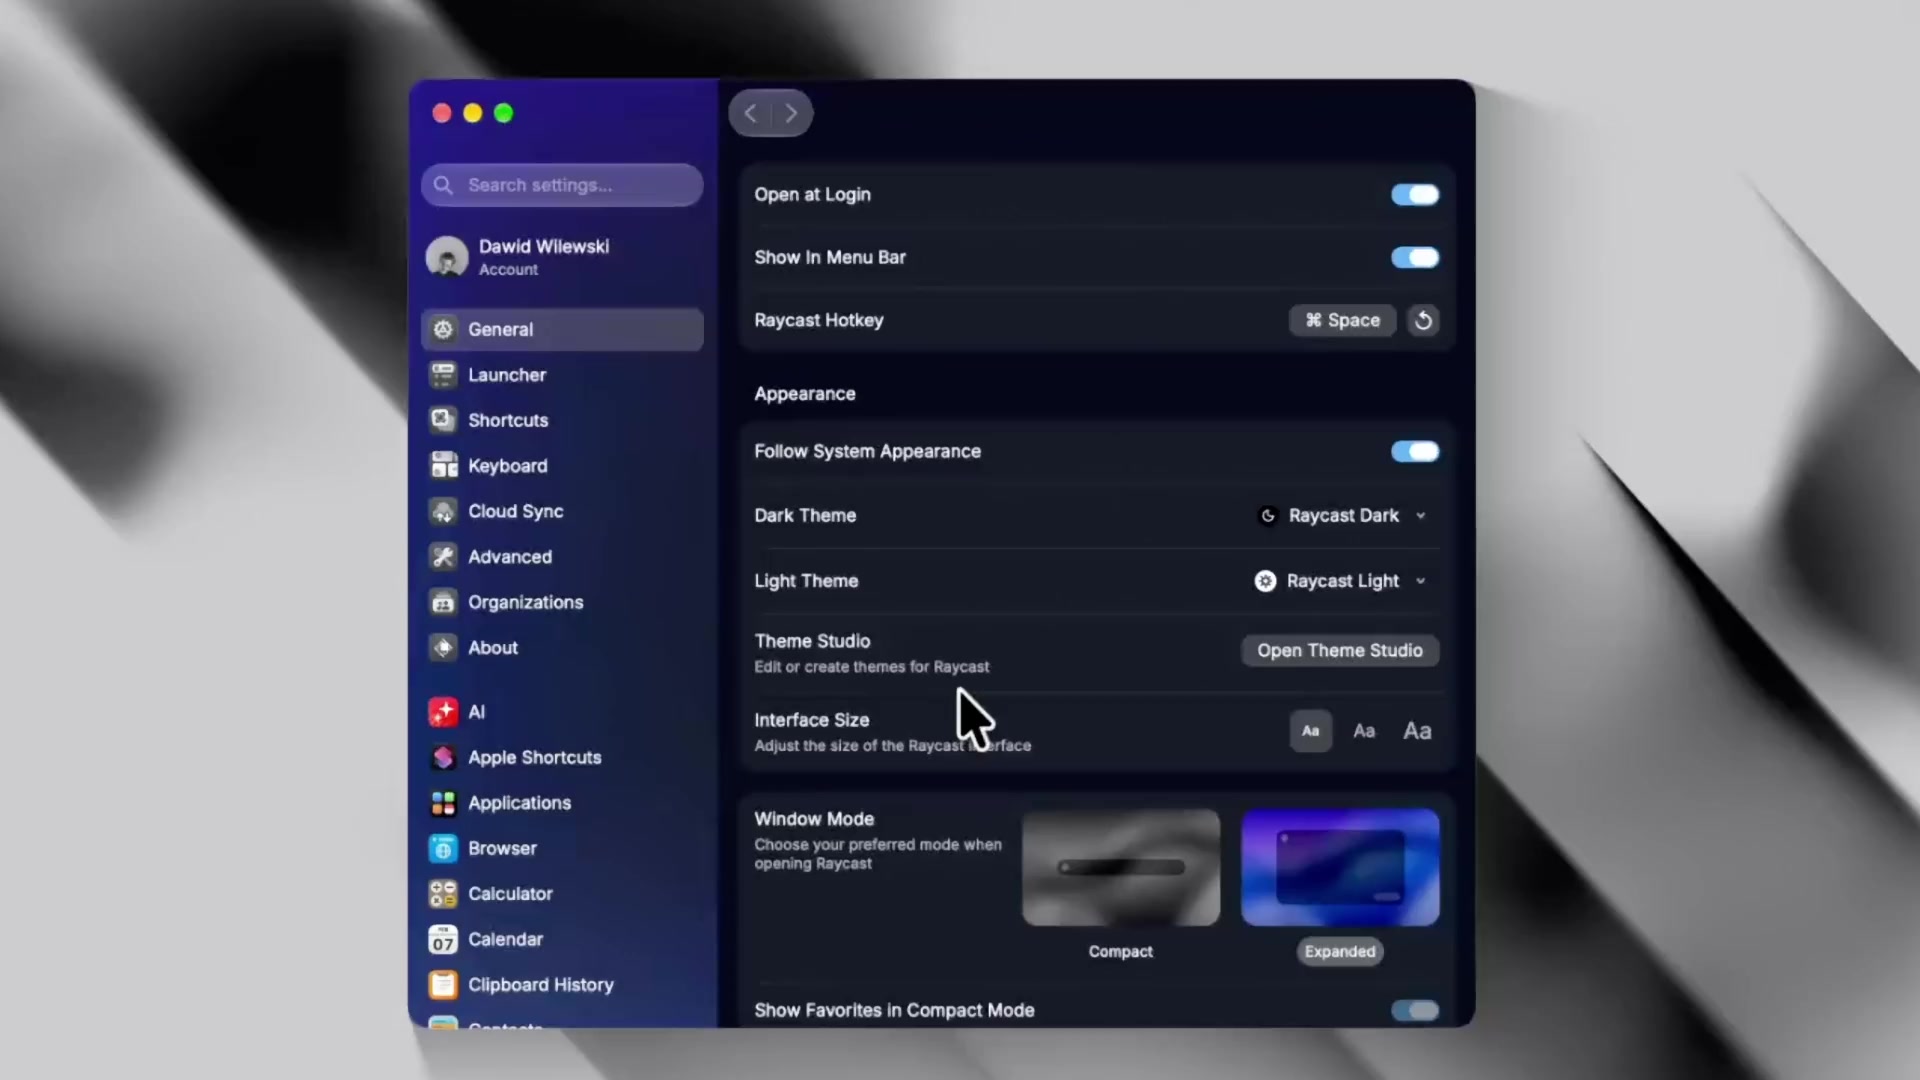Disable Show in Menu Bar switch
Image resolution: width=1920 pixels, height=1080 pixels.
pyautogui.click(x=1415, y=258)
